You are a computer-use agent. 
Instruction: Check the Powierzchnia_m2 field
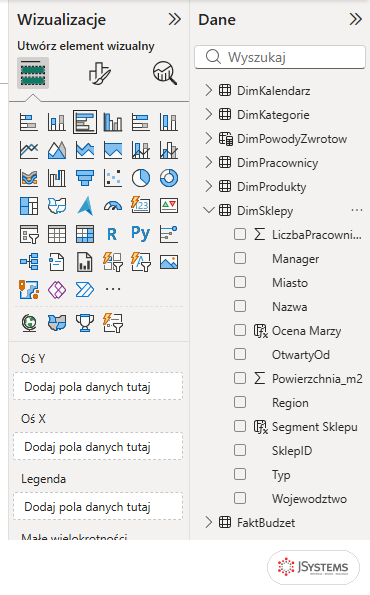point(240,378)
